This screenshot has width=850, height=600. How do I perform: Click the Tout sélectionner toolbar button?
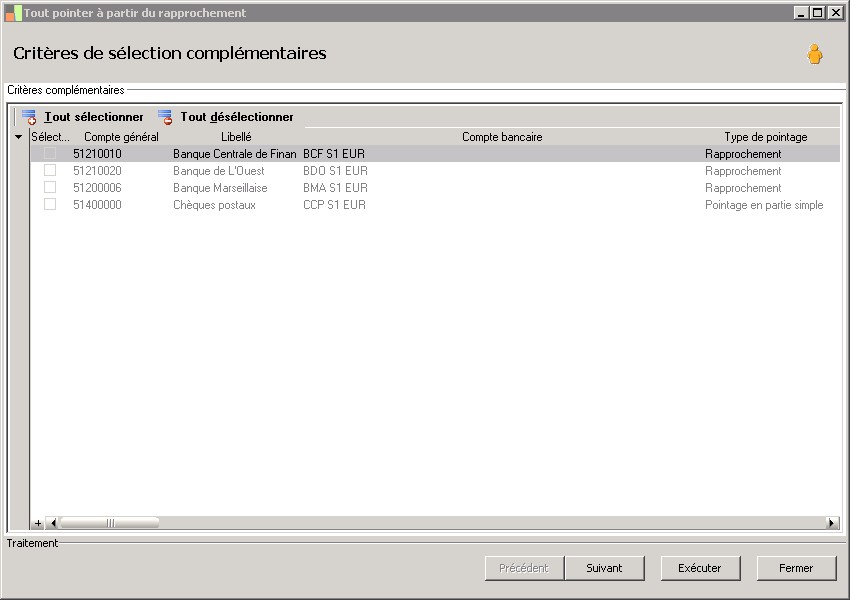[x=83, y=117]
